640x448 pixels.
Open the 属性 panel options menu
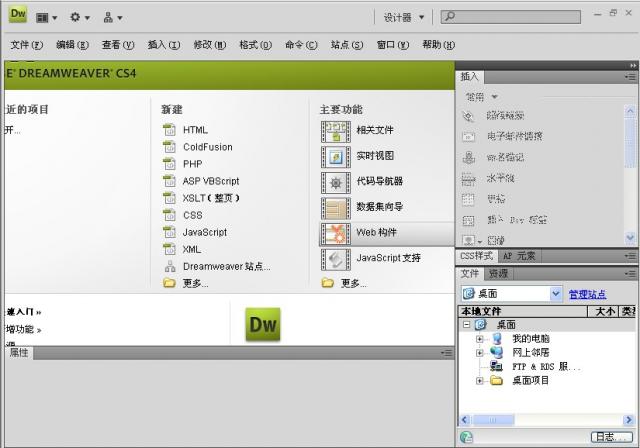coord(447,353)
